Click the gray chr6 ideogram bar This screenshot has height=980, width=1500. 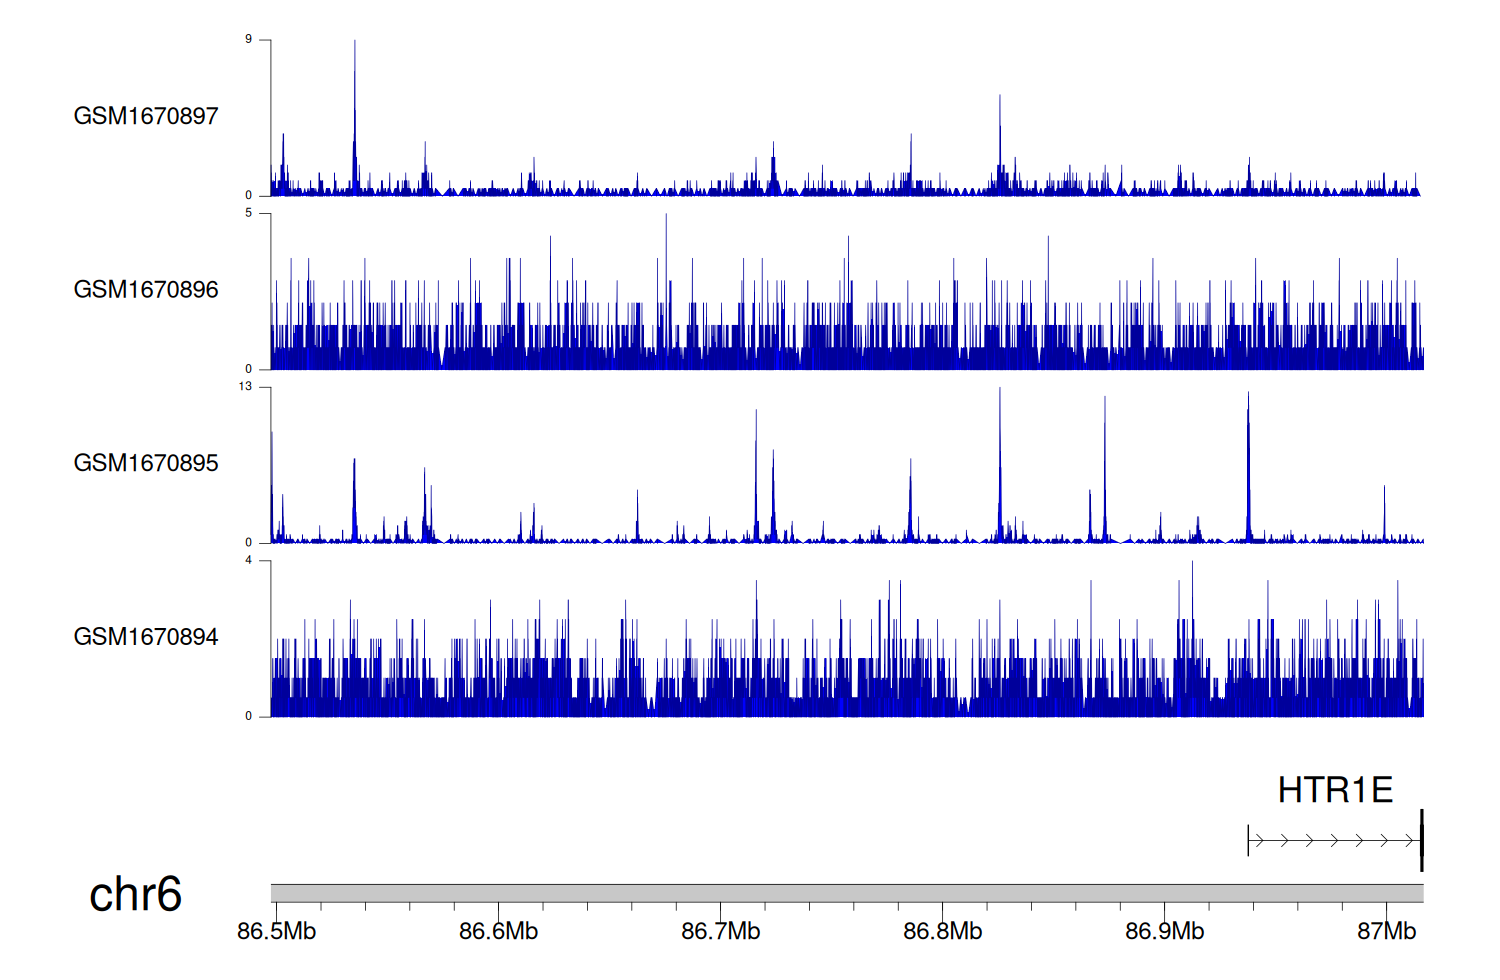pyautogui.click(x=847, y=893)
